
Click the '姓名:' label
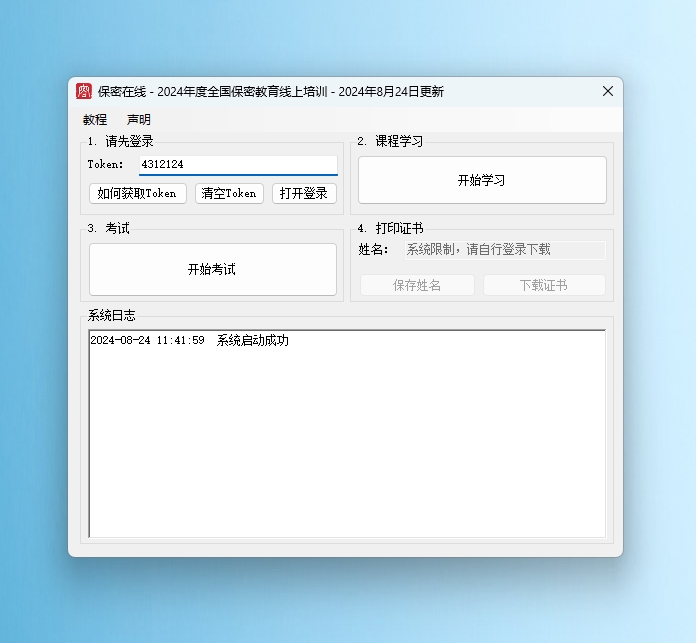pos(373,250)
